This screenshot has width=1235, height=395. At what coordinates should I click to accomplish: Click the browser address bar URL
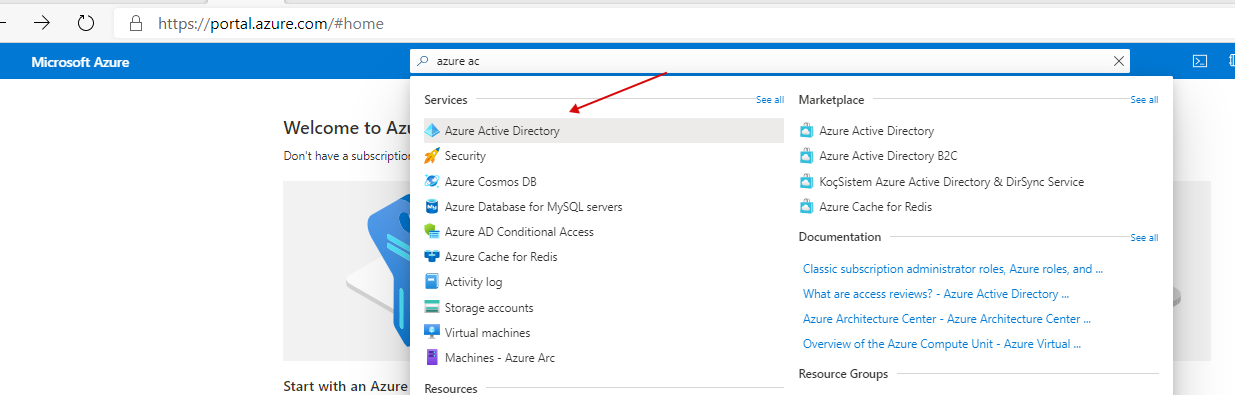(270, 23)
